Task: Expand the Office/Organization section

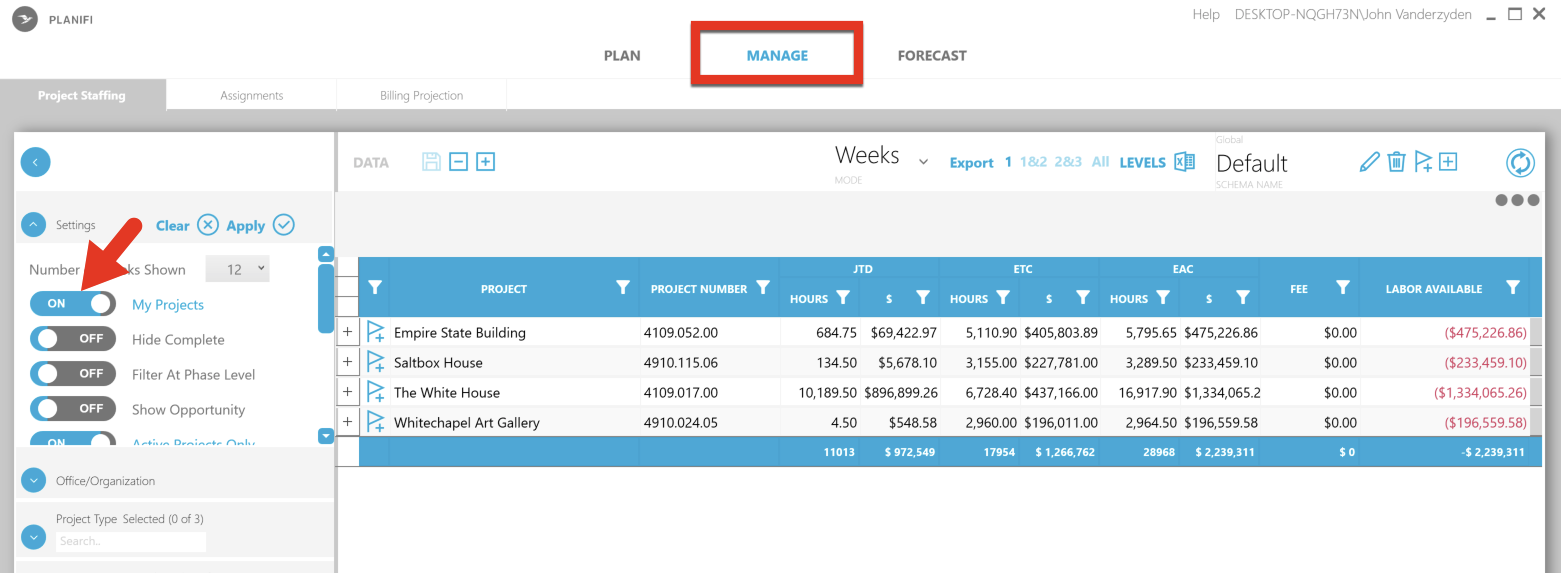Action: tap(34, 481)
